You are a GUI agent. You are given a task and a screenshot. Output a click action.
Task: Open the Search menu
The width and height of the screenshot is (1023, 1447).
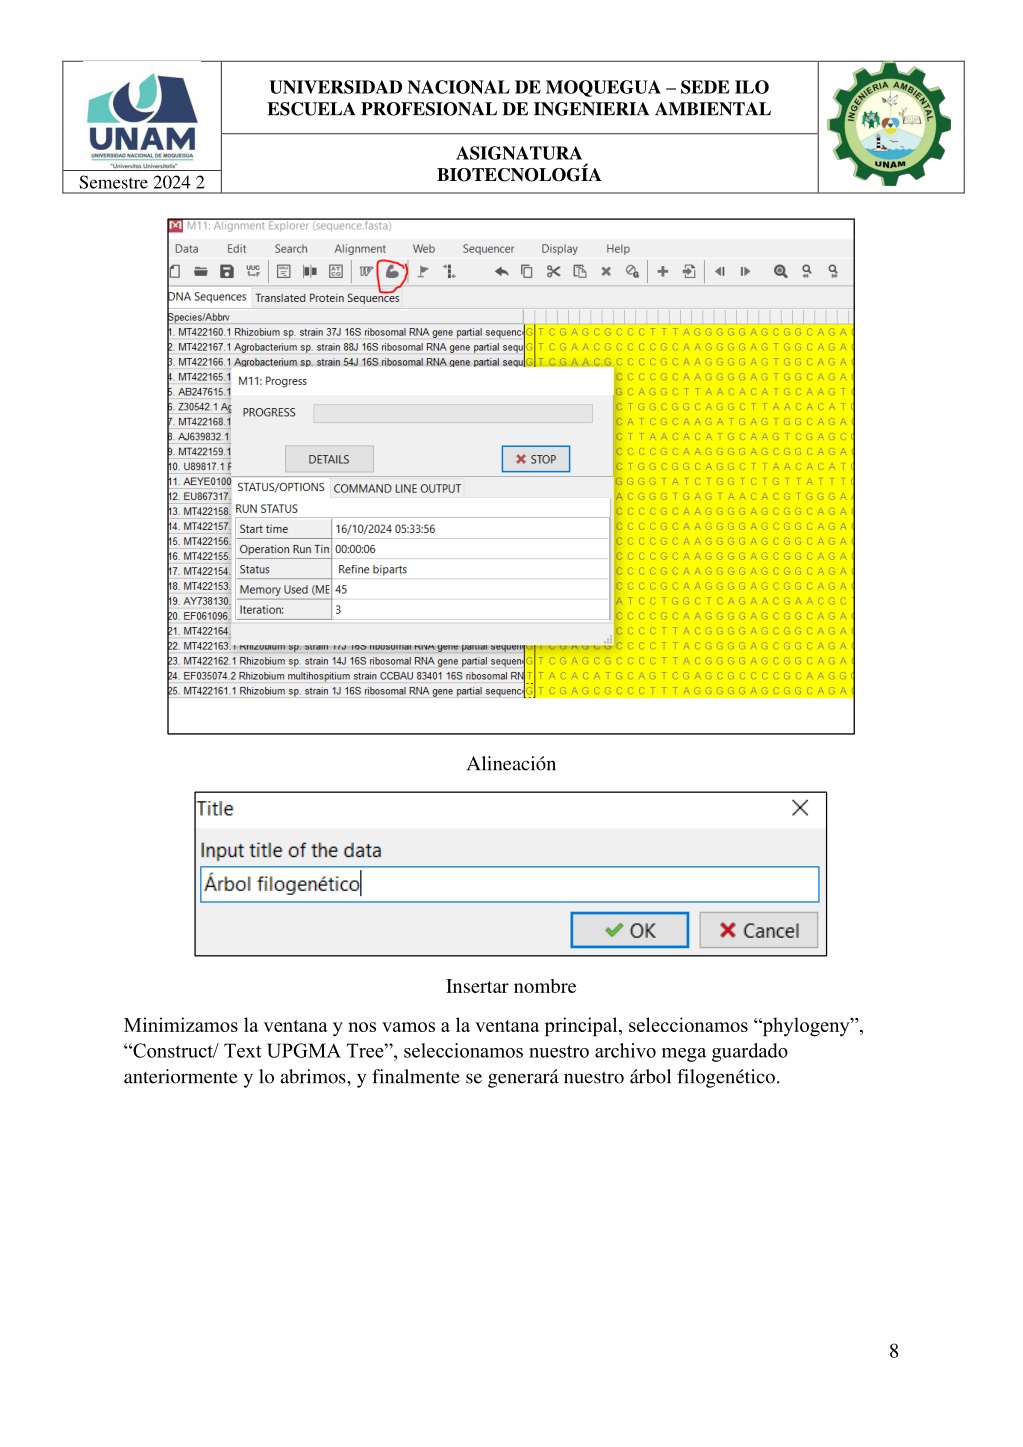click(x=291, y=249)
